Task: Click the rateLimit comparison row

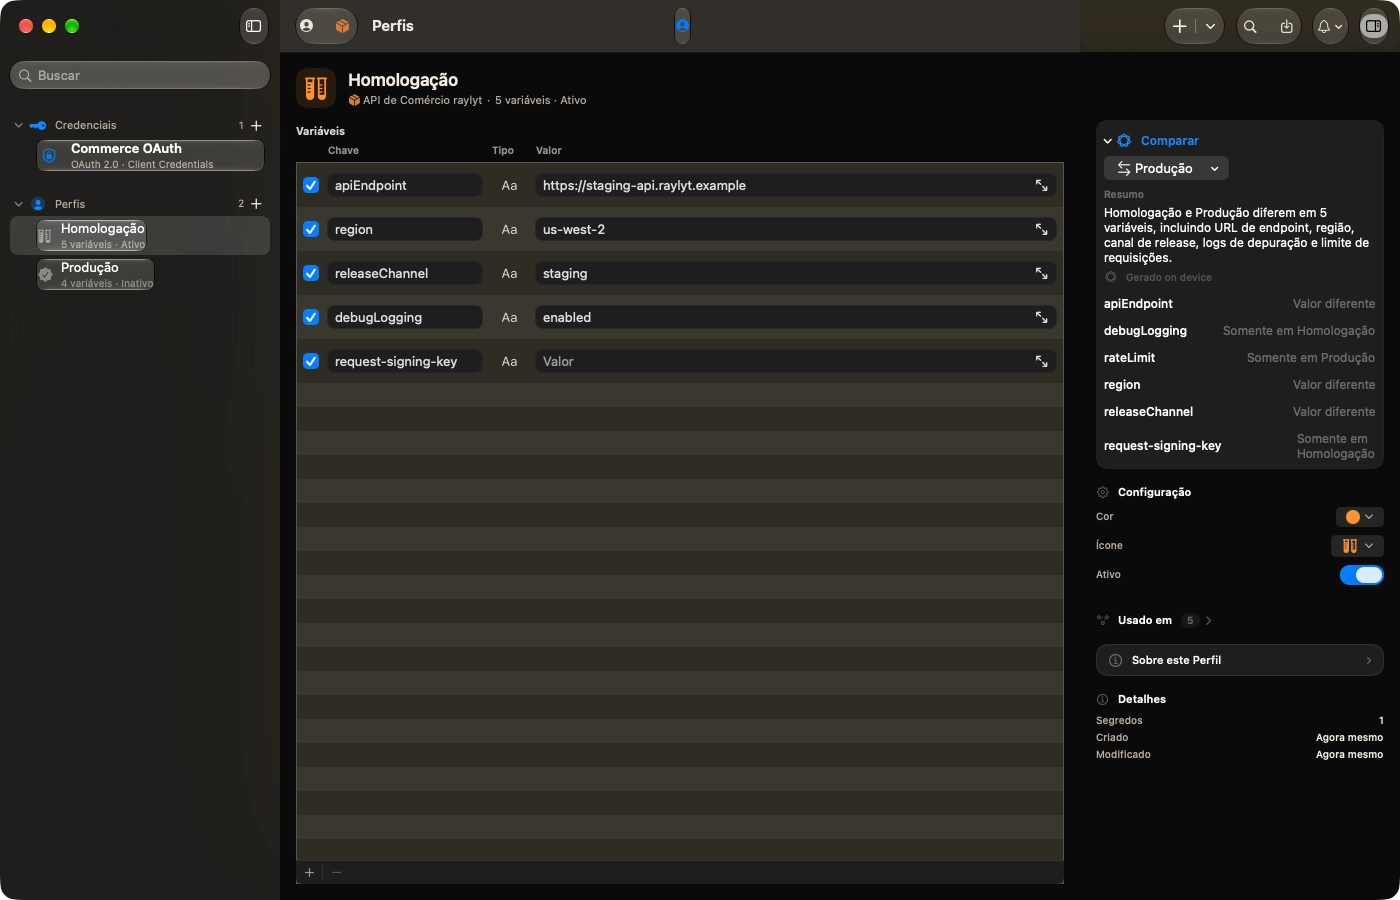Action: (1240, 358)
